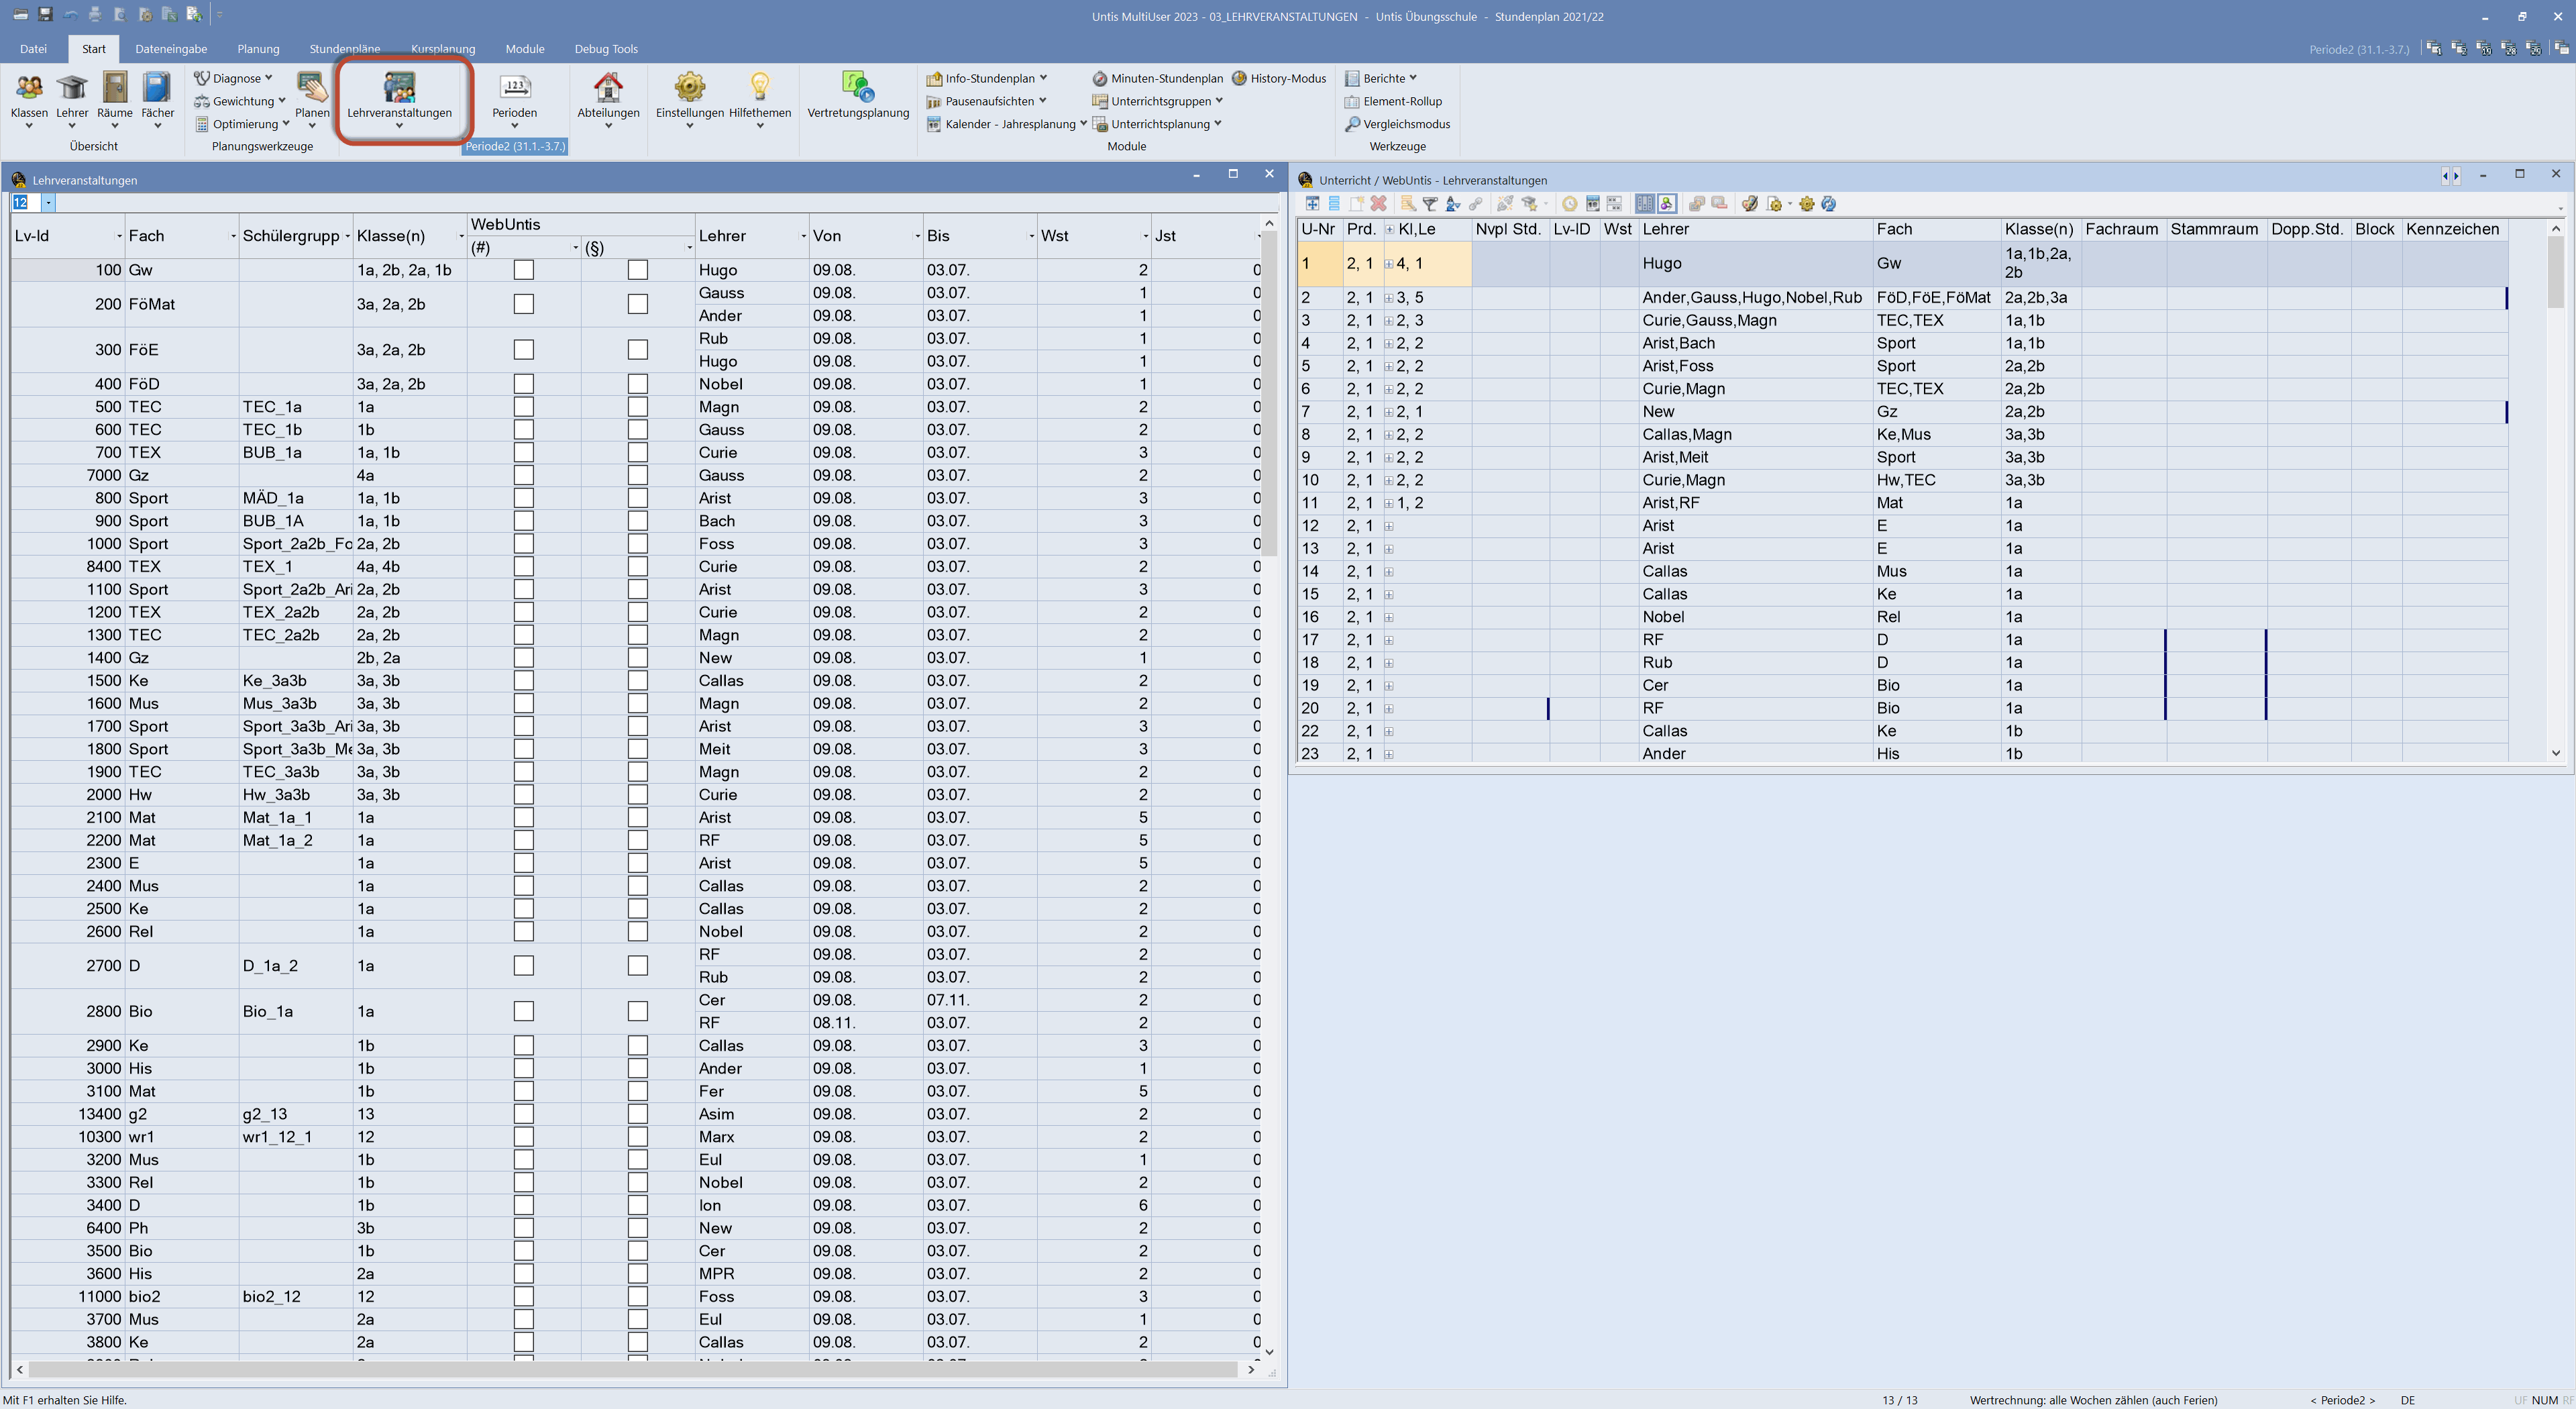The width and height of the screenshot is (2576, 1409).
Task: Click the clock icon in Unterricht toolbar
Action: (1570, 204)
